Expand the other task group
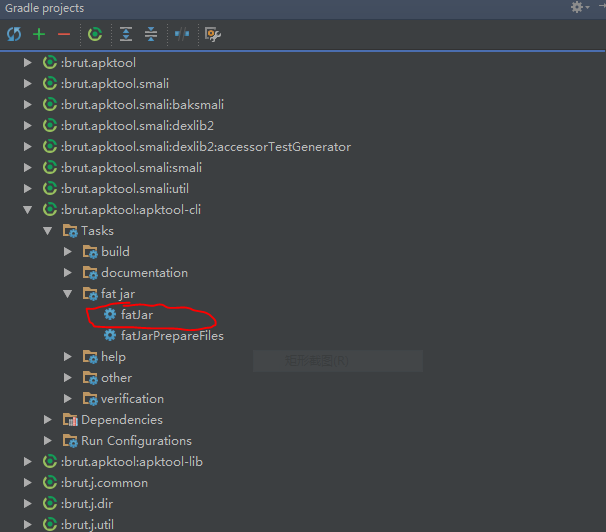This screenshot has width=606, height=532. (68, 377)
